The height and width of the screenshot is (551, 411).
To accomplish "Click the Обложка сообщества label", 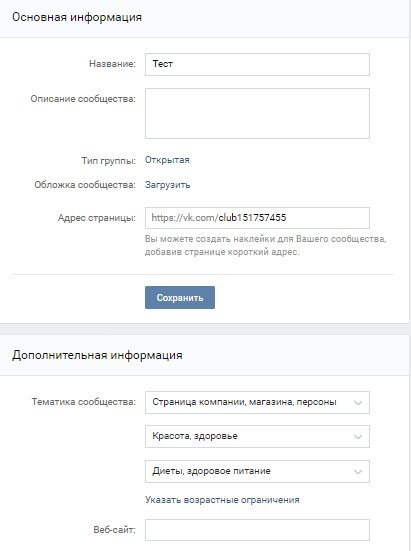I will 85,185.
